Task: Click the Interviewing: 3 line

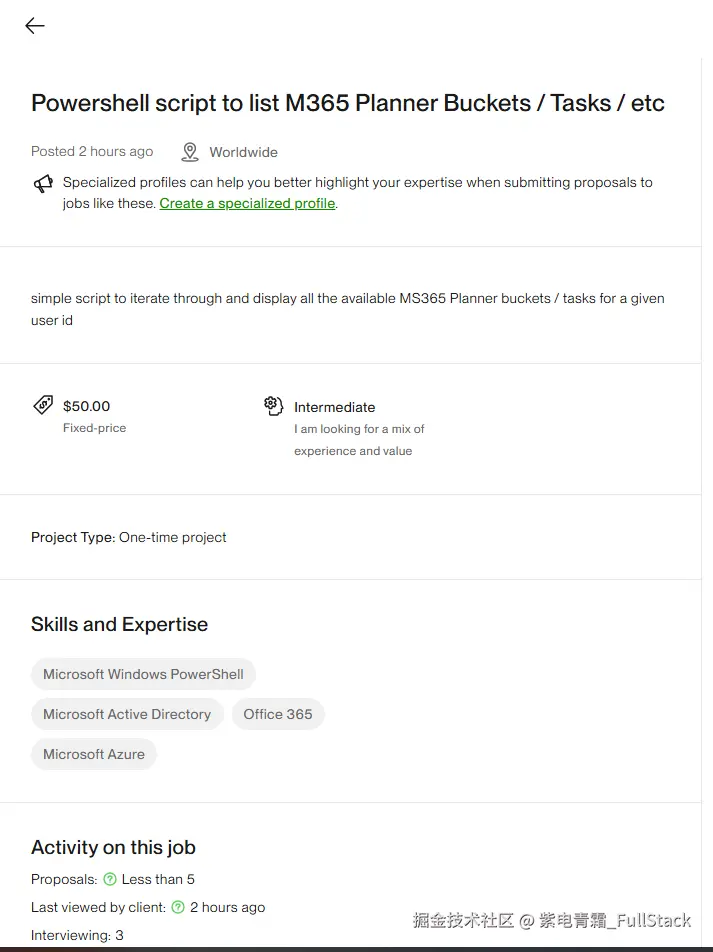Action: [x=77, y=935]
